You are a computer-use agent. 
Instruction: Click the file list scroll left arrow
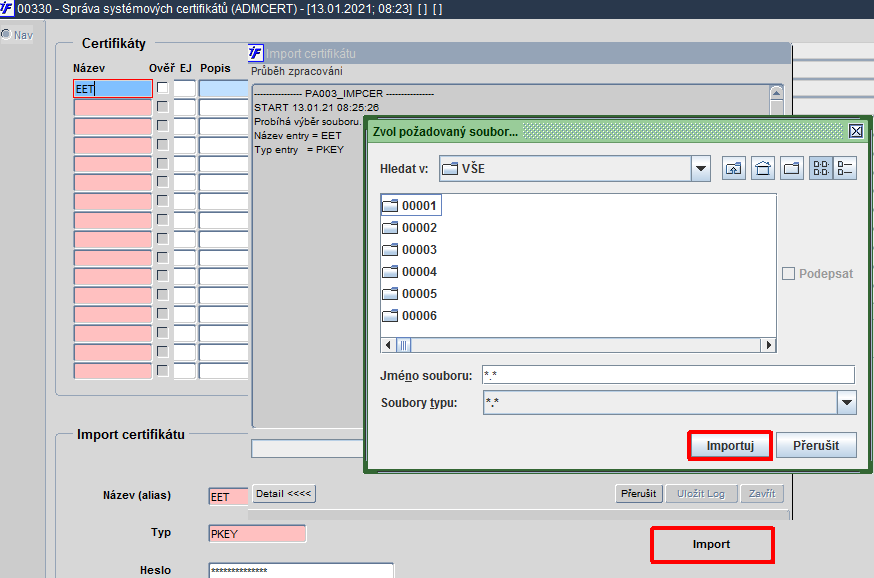coord(388,345)
